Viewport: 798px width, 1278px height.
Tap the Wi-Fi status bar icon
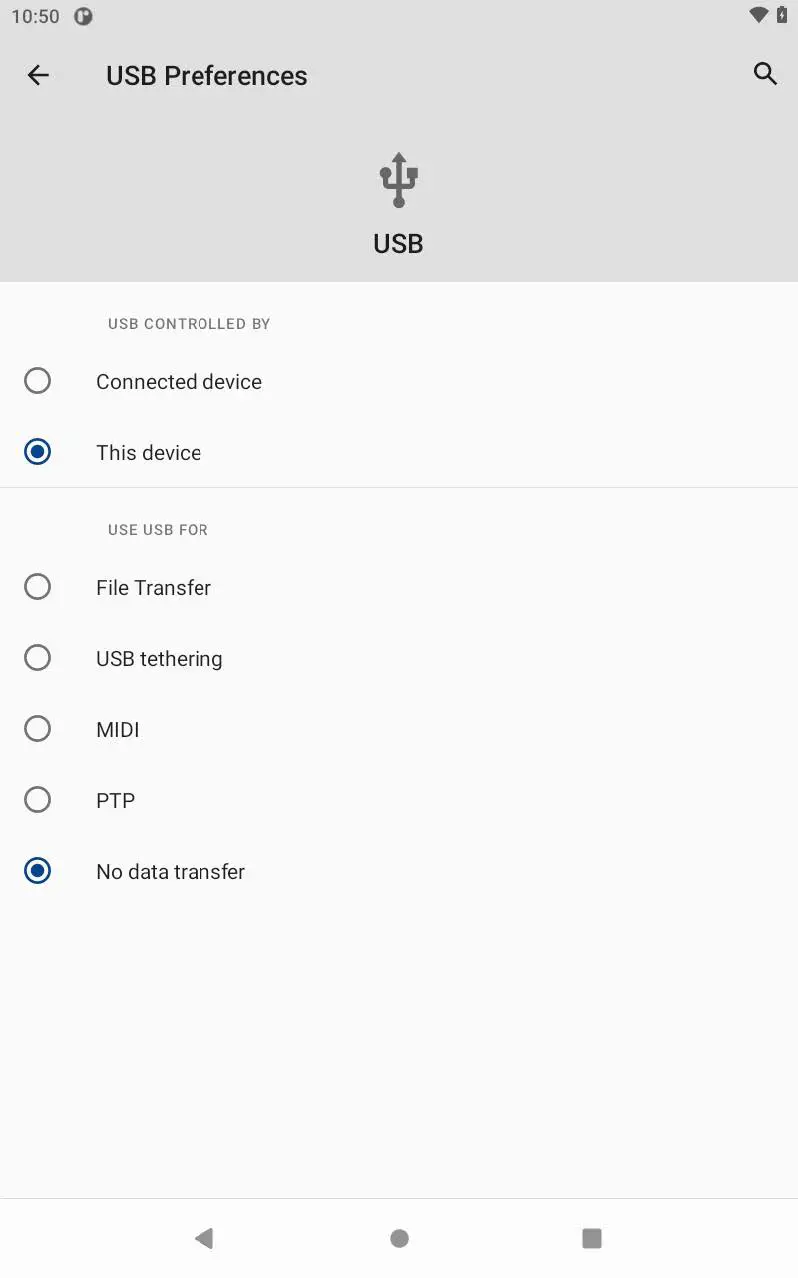click(758, 15)
